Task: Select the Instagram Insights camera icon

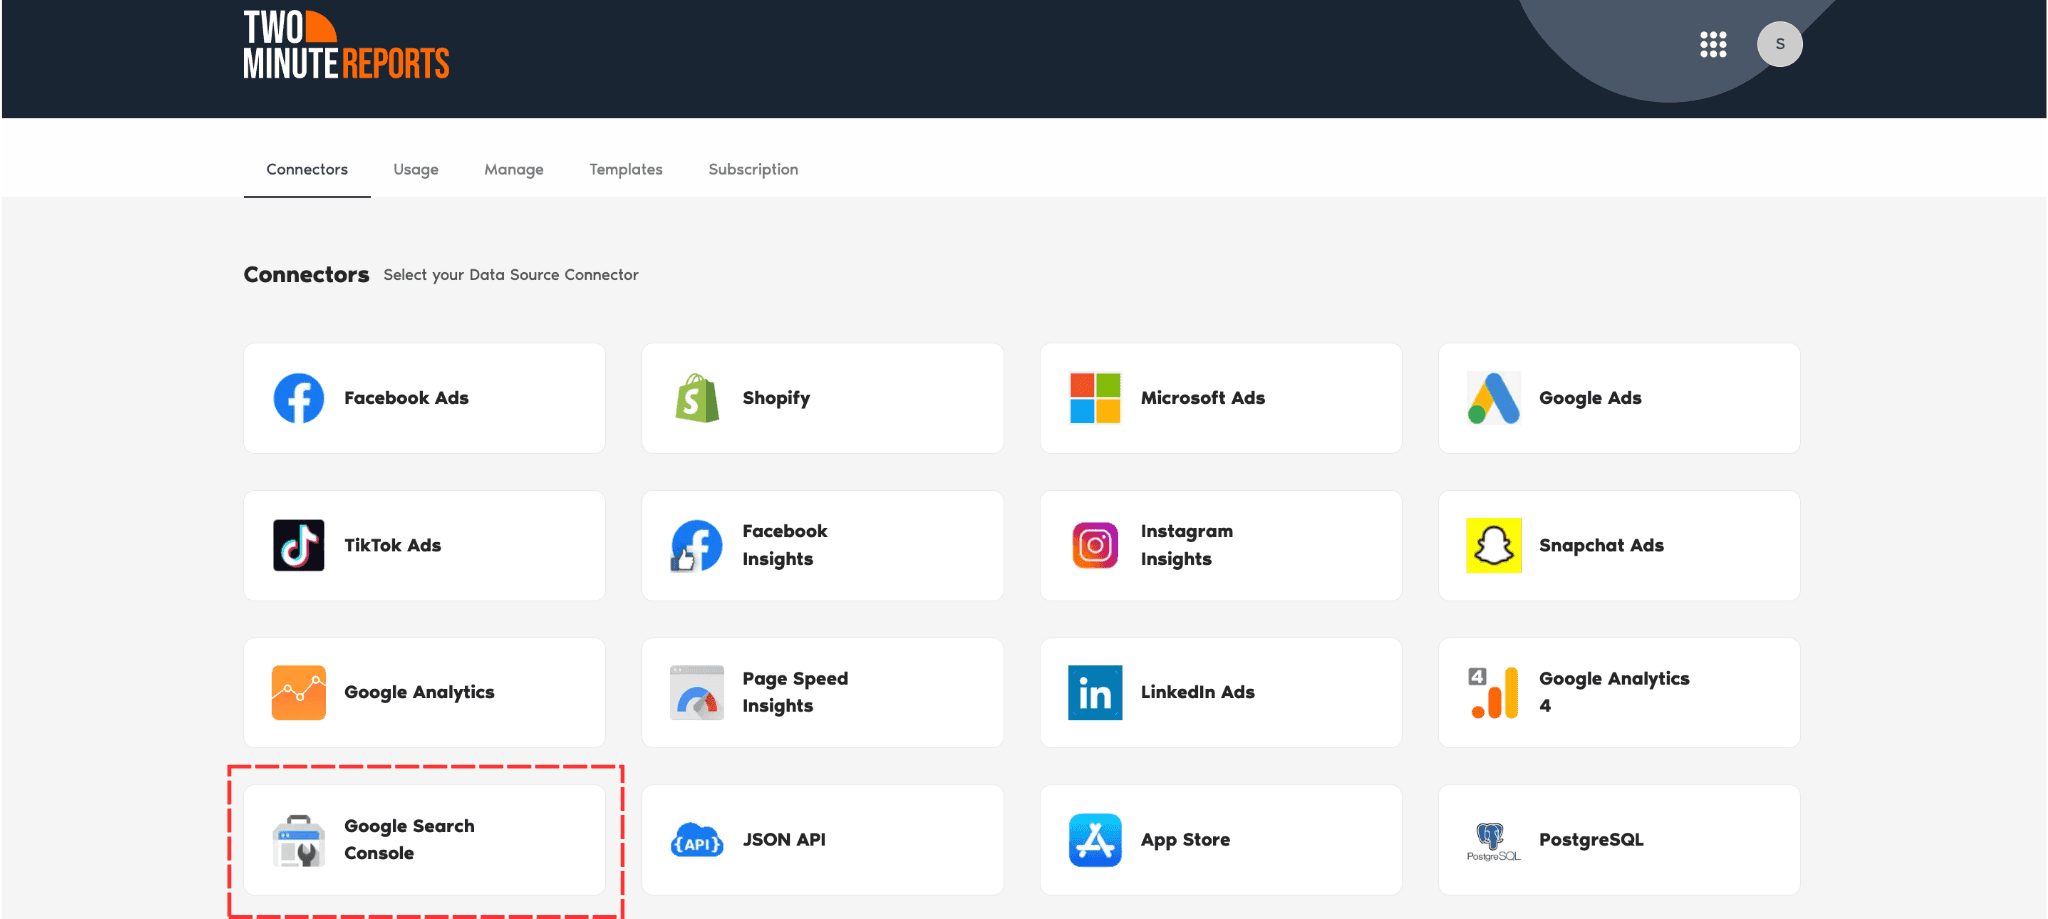Action: [x=1095, y=545]
